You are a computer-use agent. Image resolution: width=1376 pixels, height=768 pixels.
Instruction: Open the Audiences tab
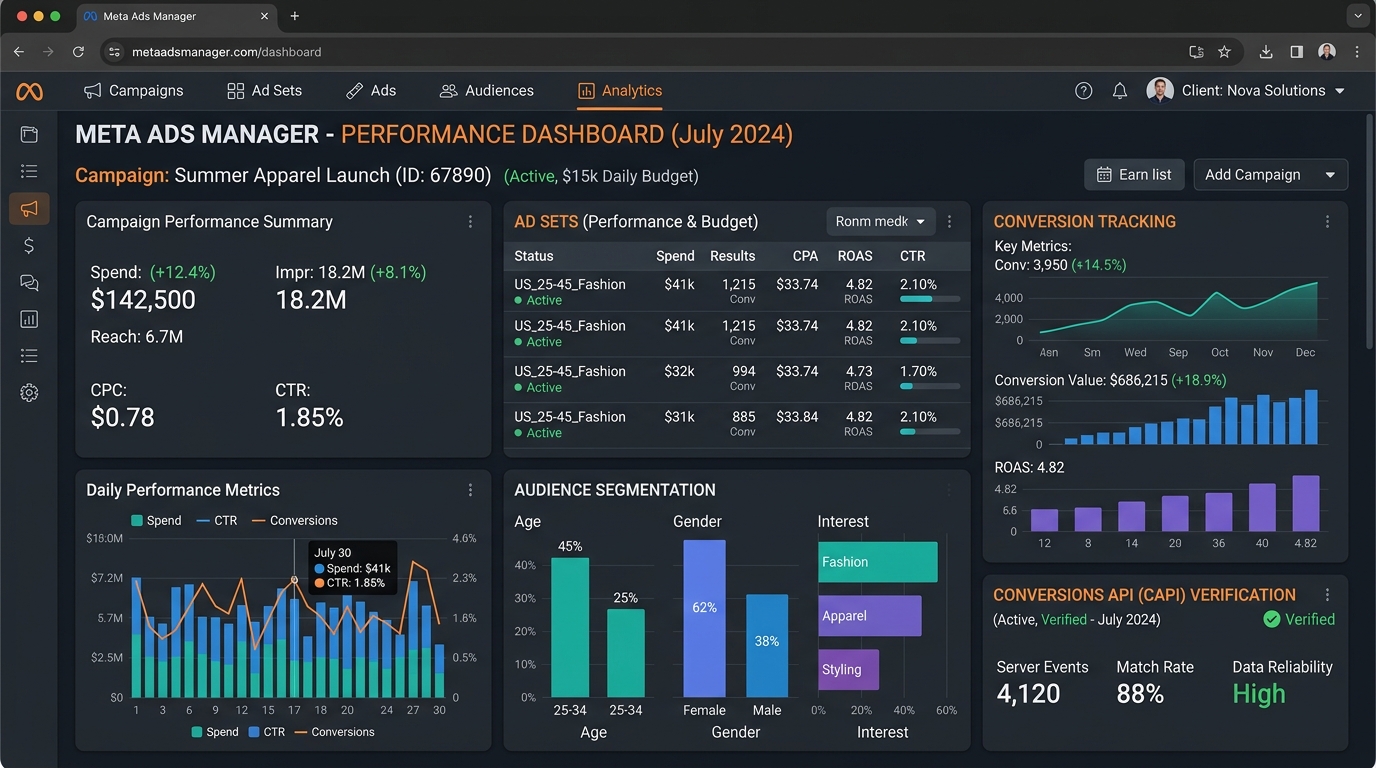point(487,91)
